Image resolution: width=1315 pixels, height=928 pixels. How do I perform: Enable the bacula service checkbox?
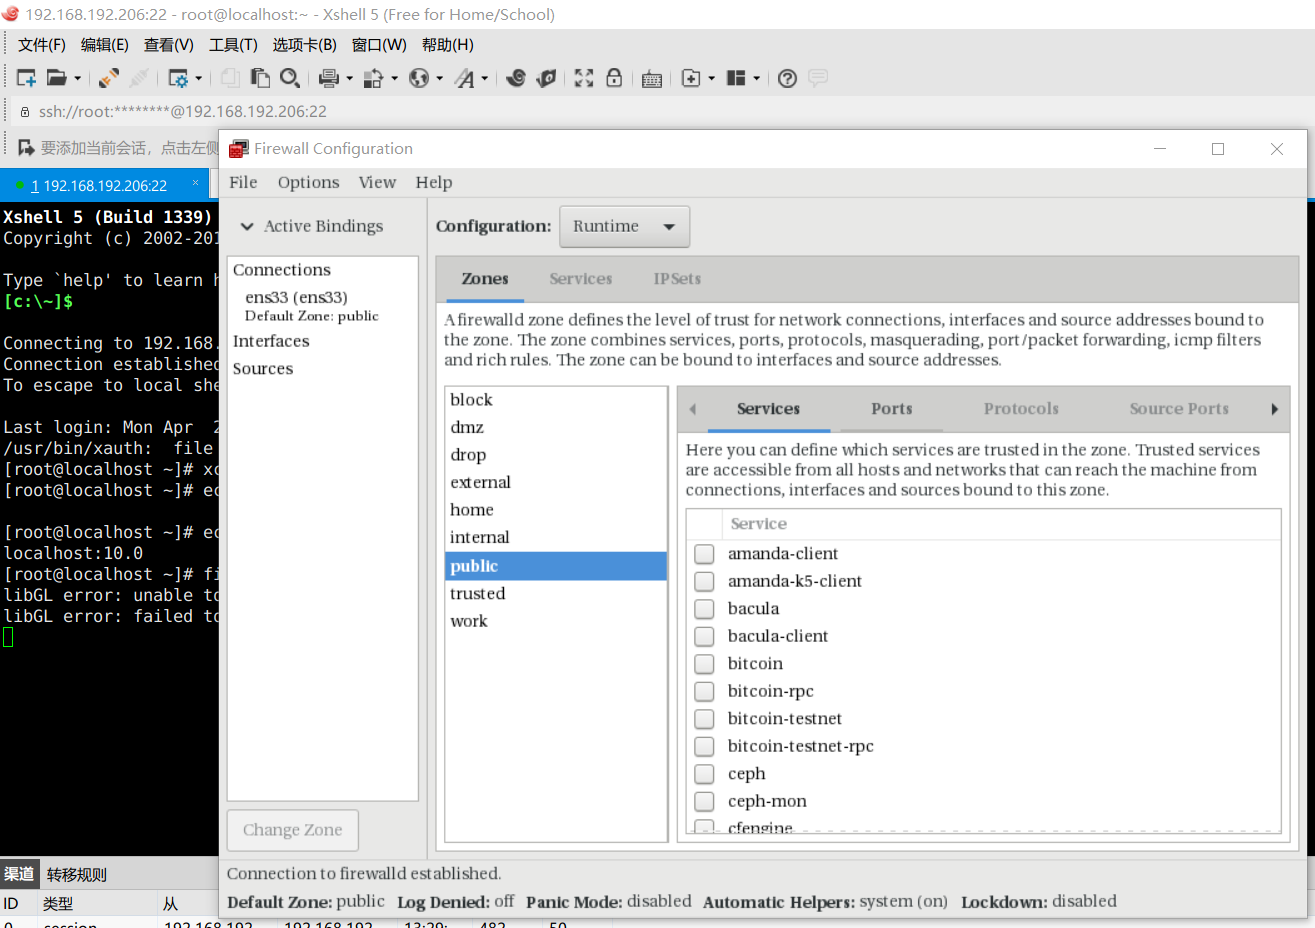tap(704, 609)
